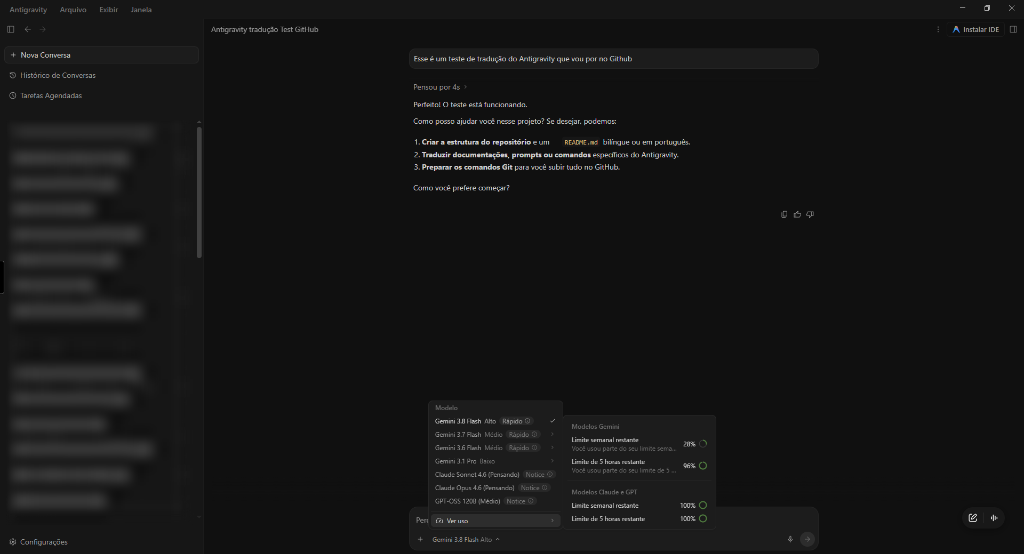Collapse the Gemini 3.8 Flash Alto model selector
1024x554 pixels.
466,540
